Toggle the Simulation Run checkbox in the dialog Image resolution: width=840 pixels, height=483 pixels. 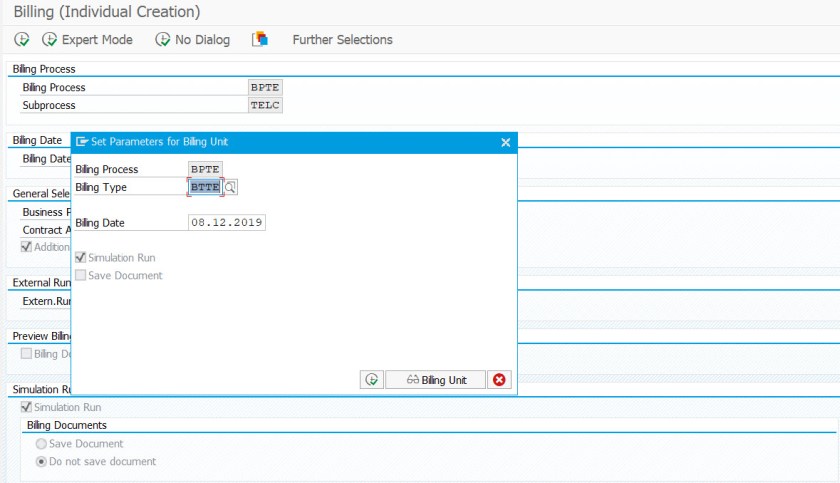(x=80, y=258)
